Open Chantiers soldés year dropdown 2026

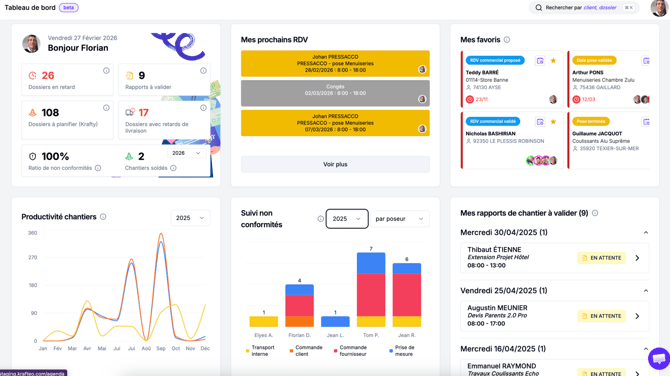click(x=186, y=153)
